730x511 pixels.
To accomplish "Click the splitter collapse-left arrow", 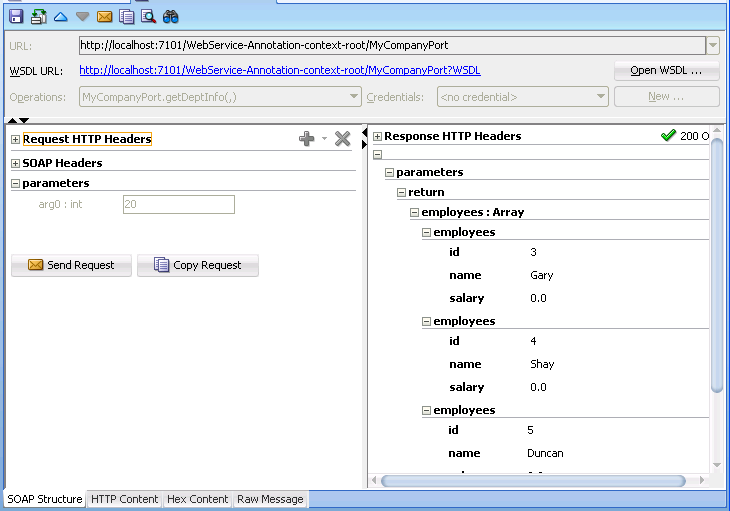I will point(364,133).
